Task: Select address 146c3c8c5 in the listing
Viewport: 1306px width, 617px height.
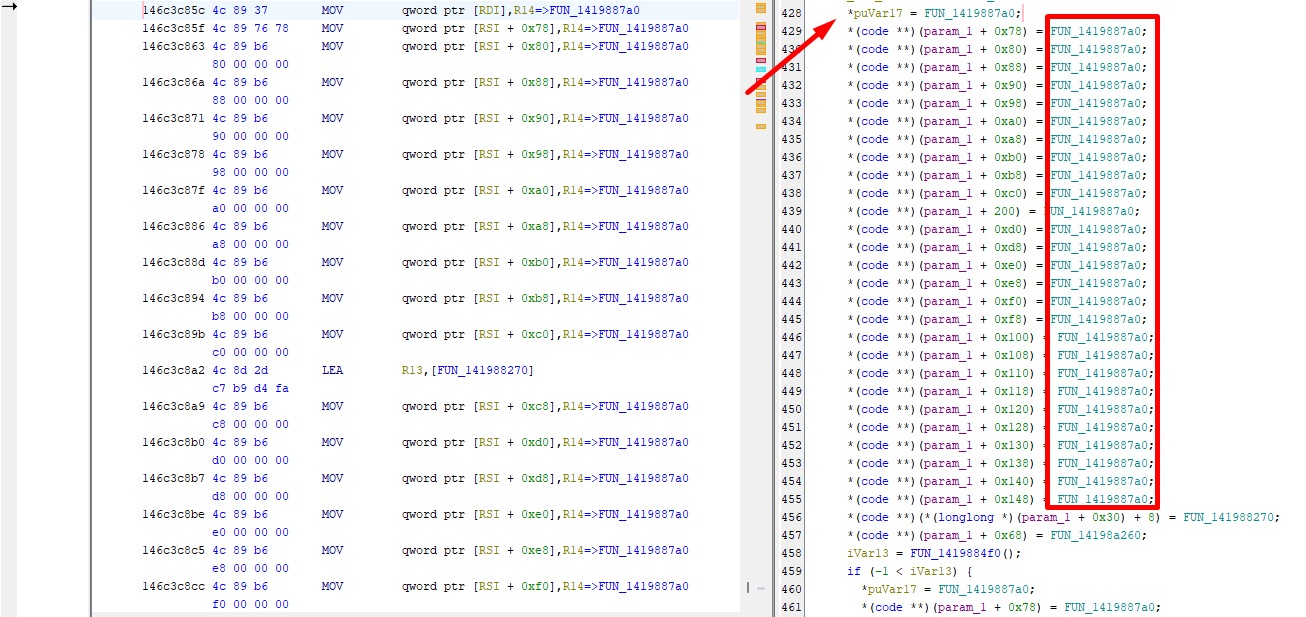Action: coord(173,550)
